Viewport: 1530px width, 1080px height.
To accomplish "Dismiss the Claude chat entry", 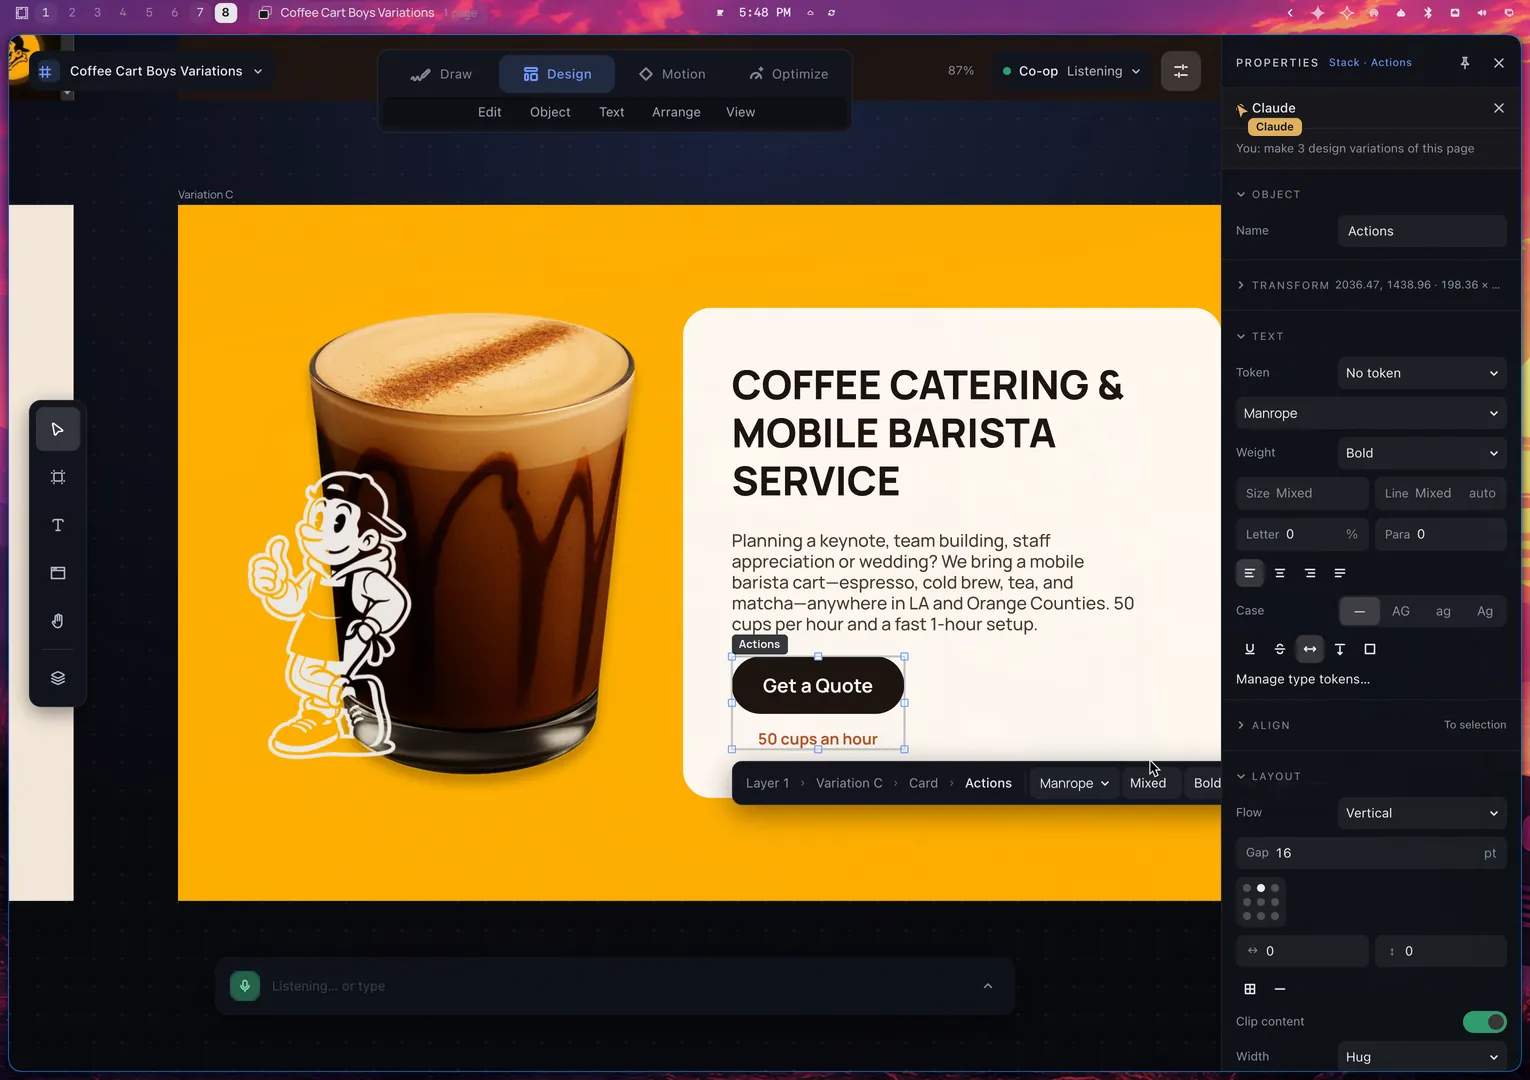I will point(1499,108).
